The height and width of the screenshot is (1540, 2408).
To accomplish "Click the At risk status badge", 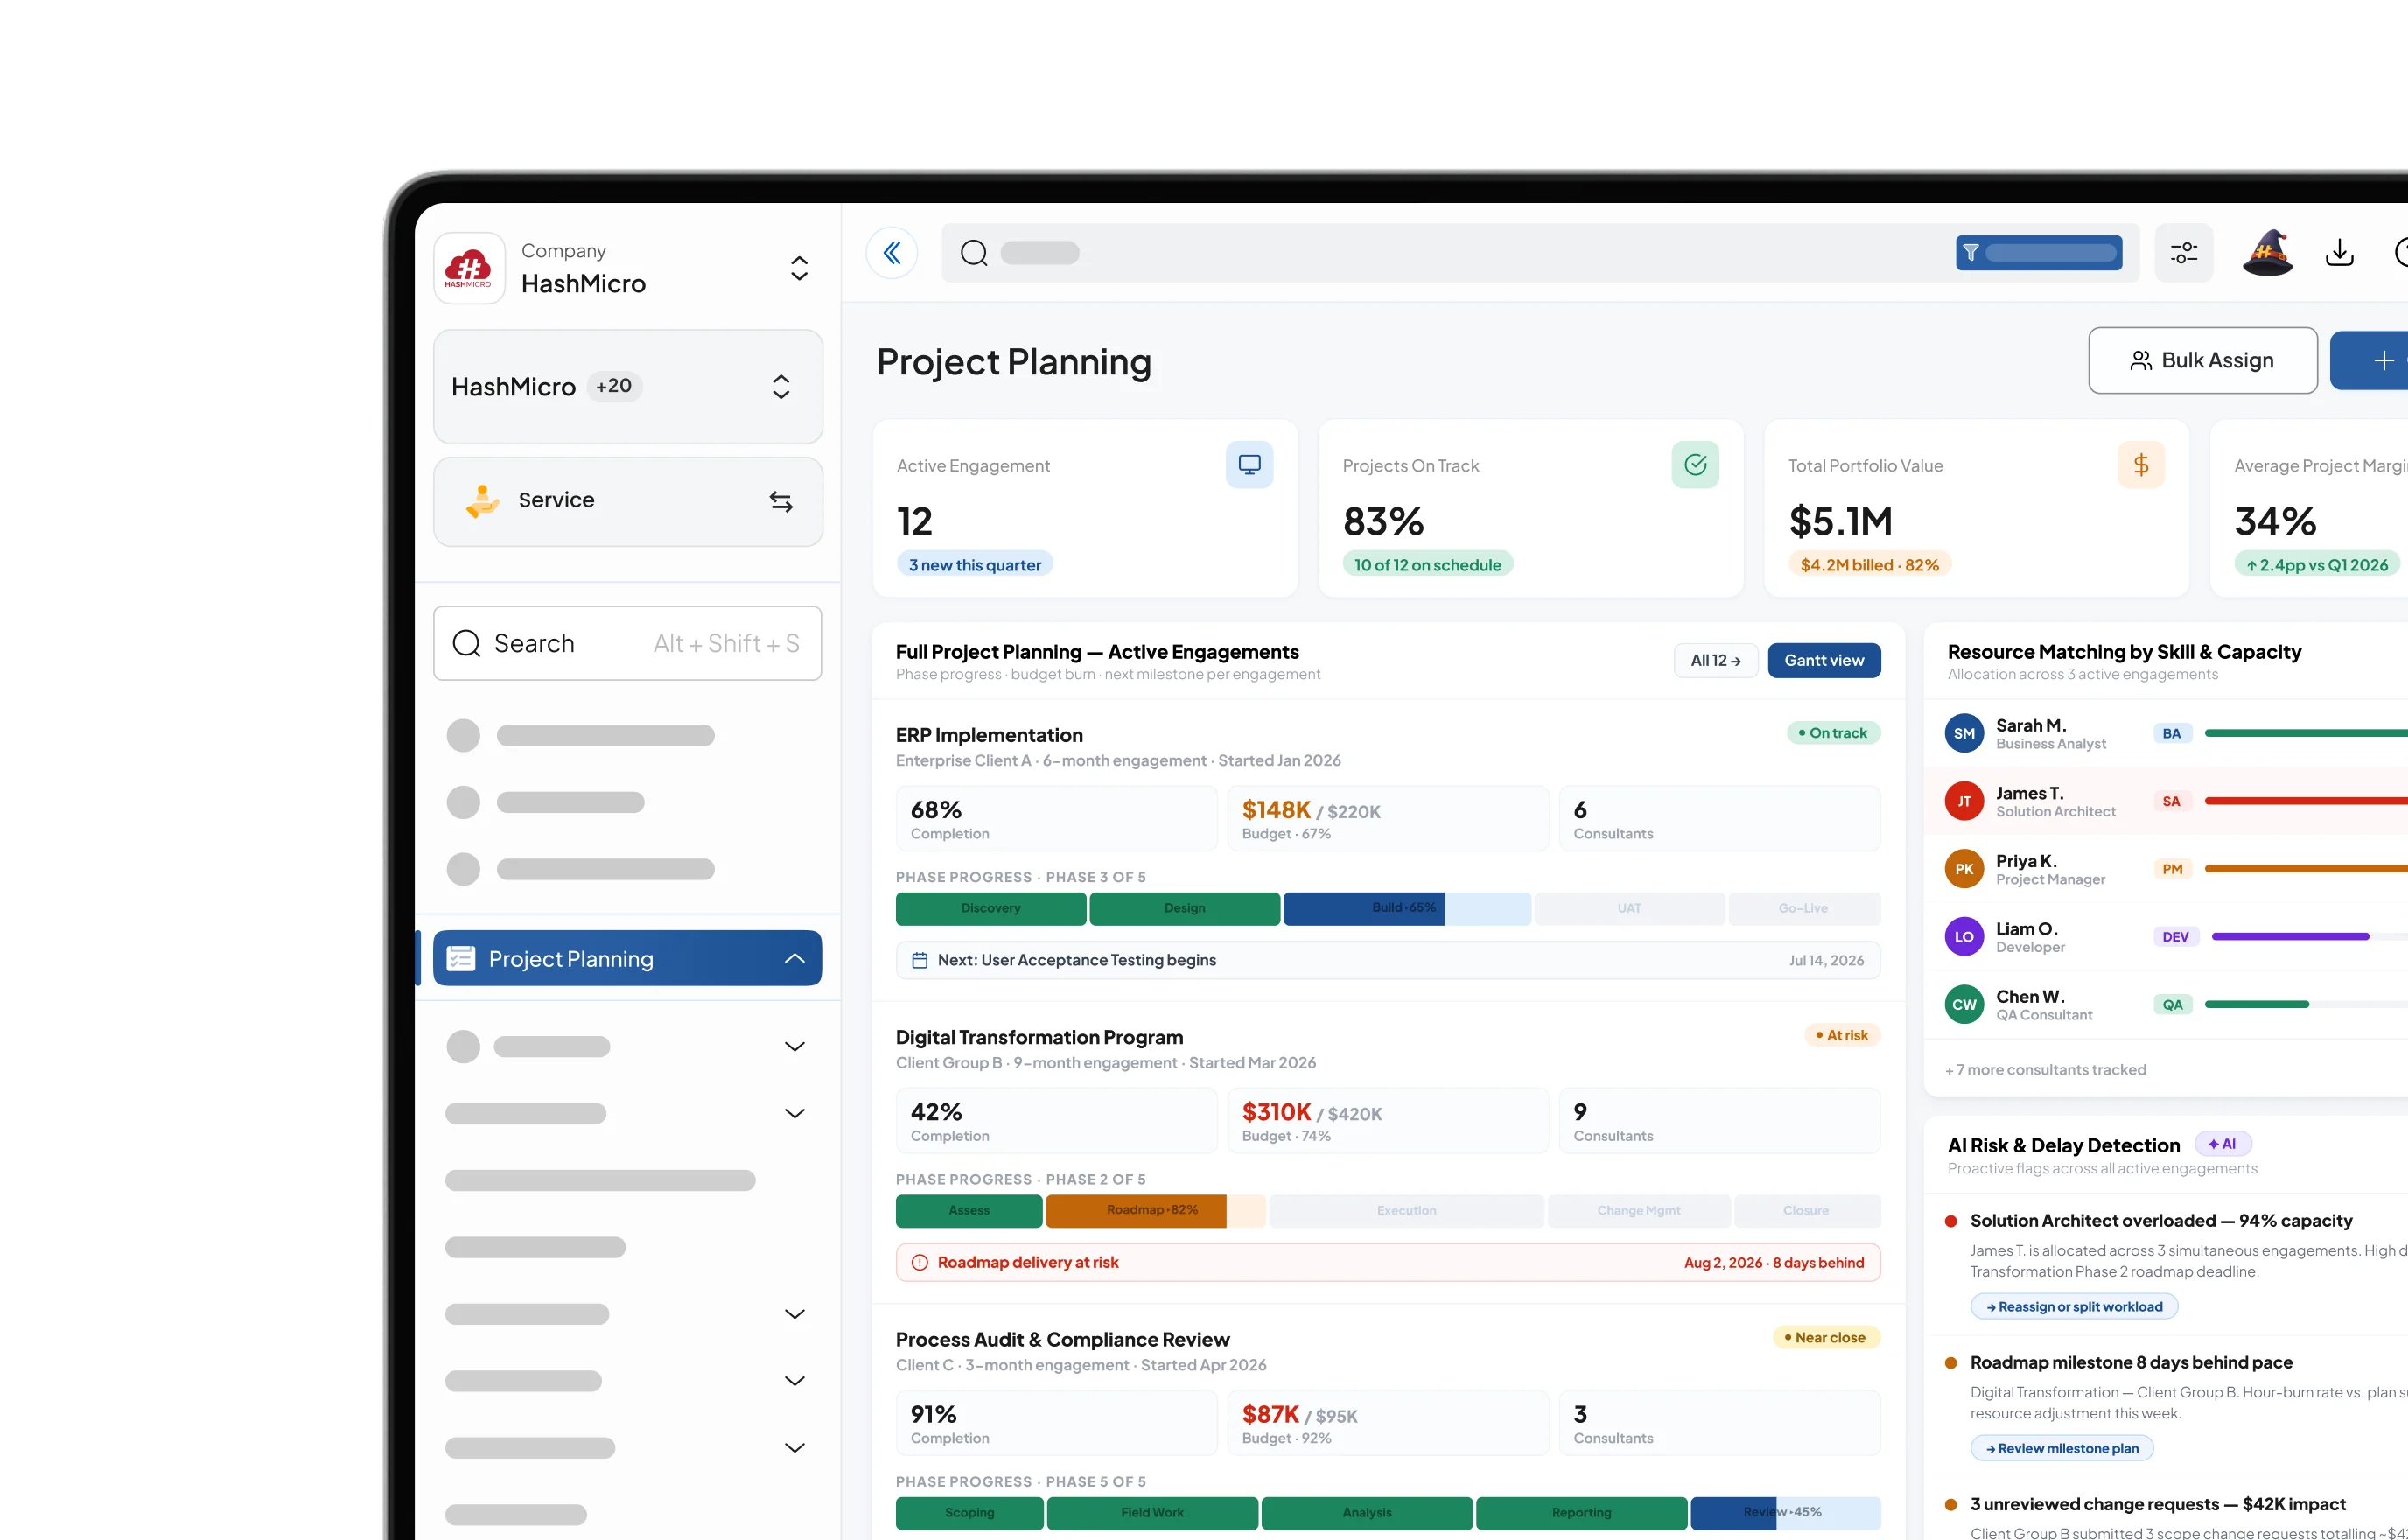I will coord(1842,1035).
